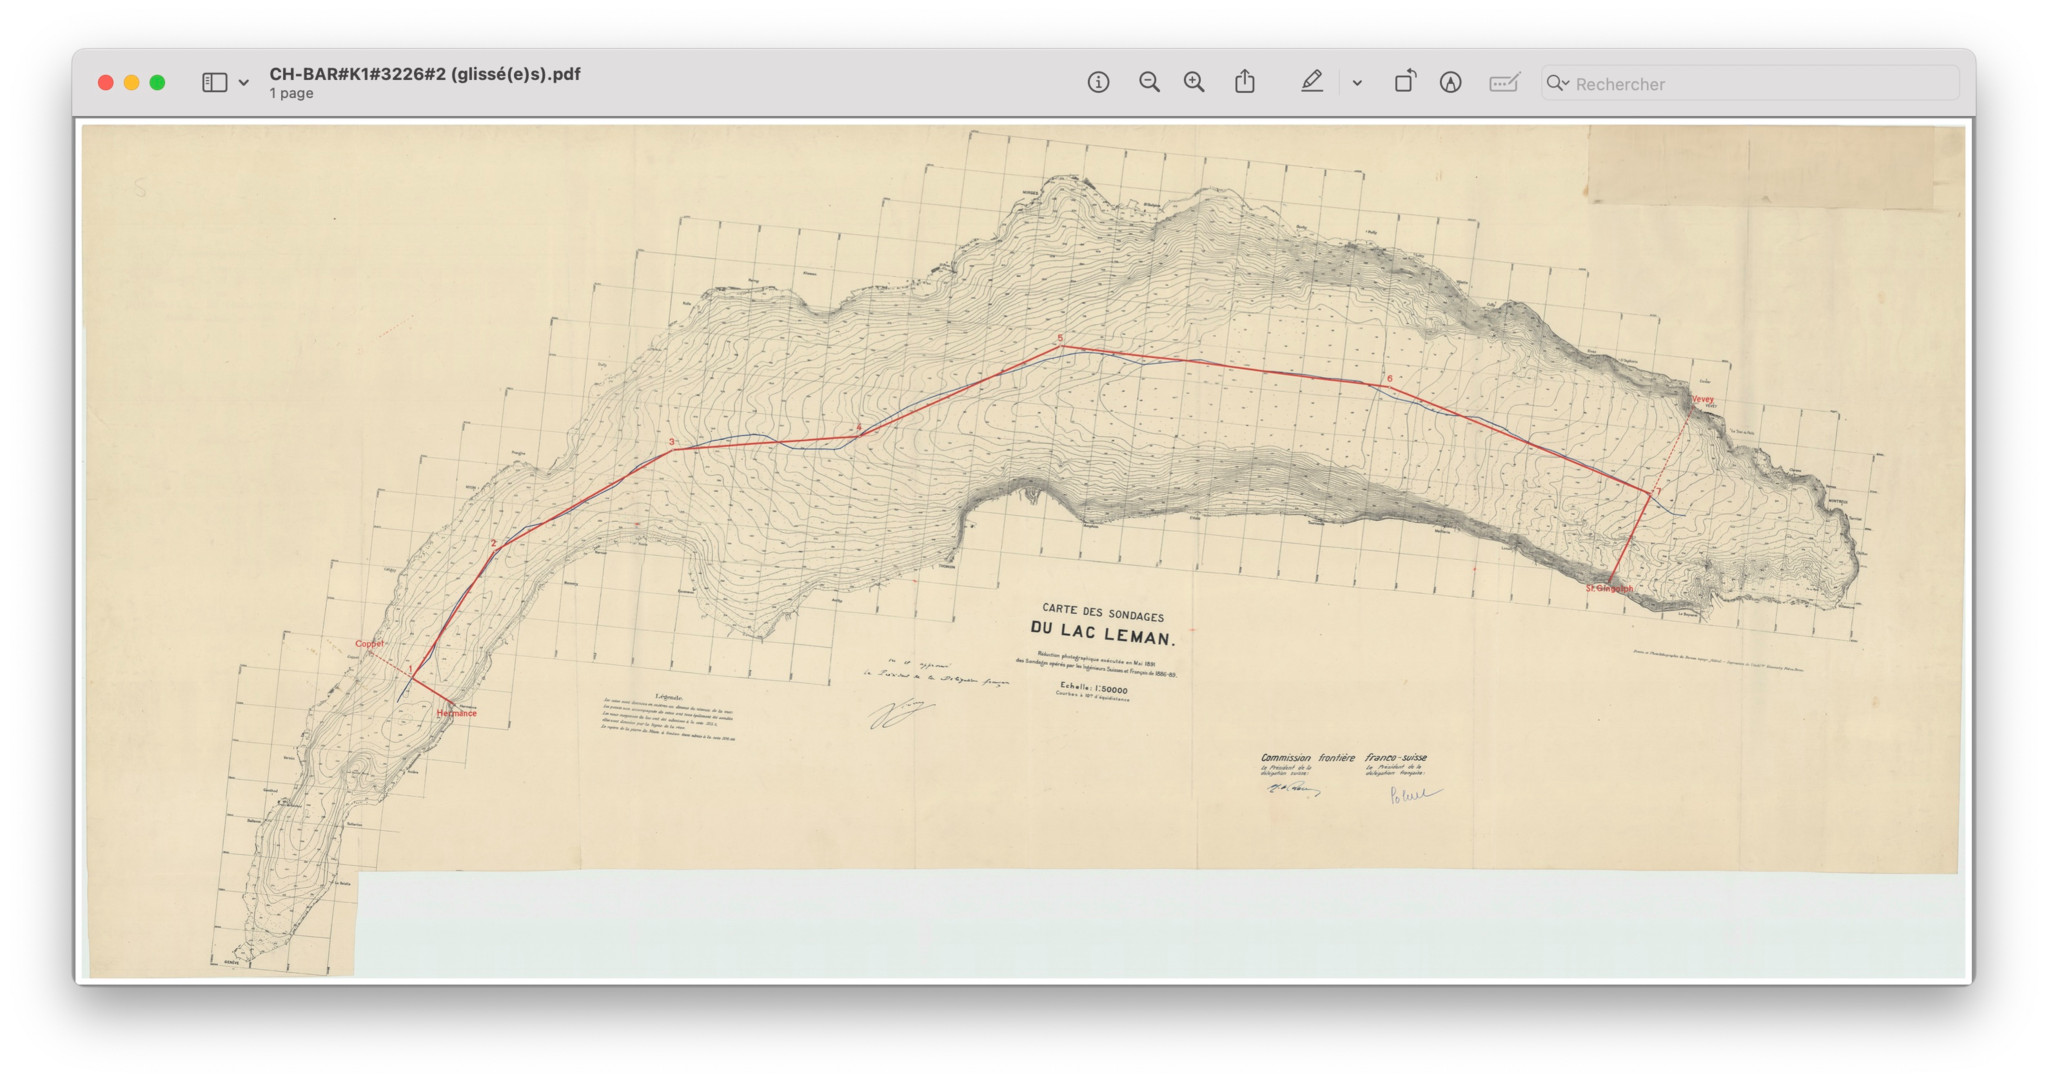2048x1082 pixels.
Task: Click the 'DU LAC LEMAN' map title
Action: 1103,634
